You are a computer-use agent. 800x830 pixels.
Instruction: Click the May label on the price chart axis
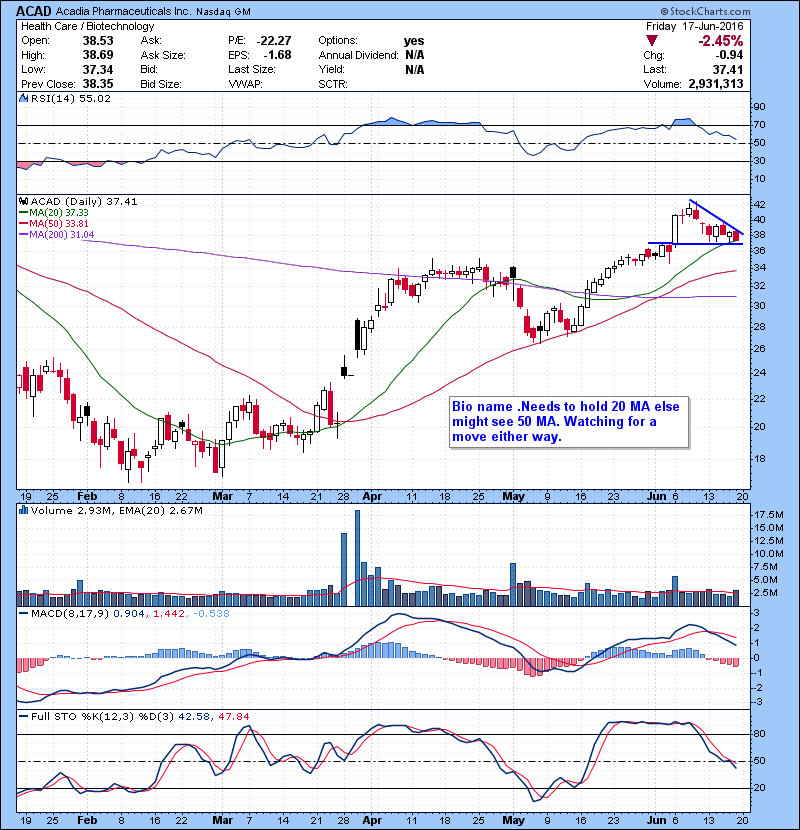(x=513, y=496)
